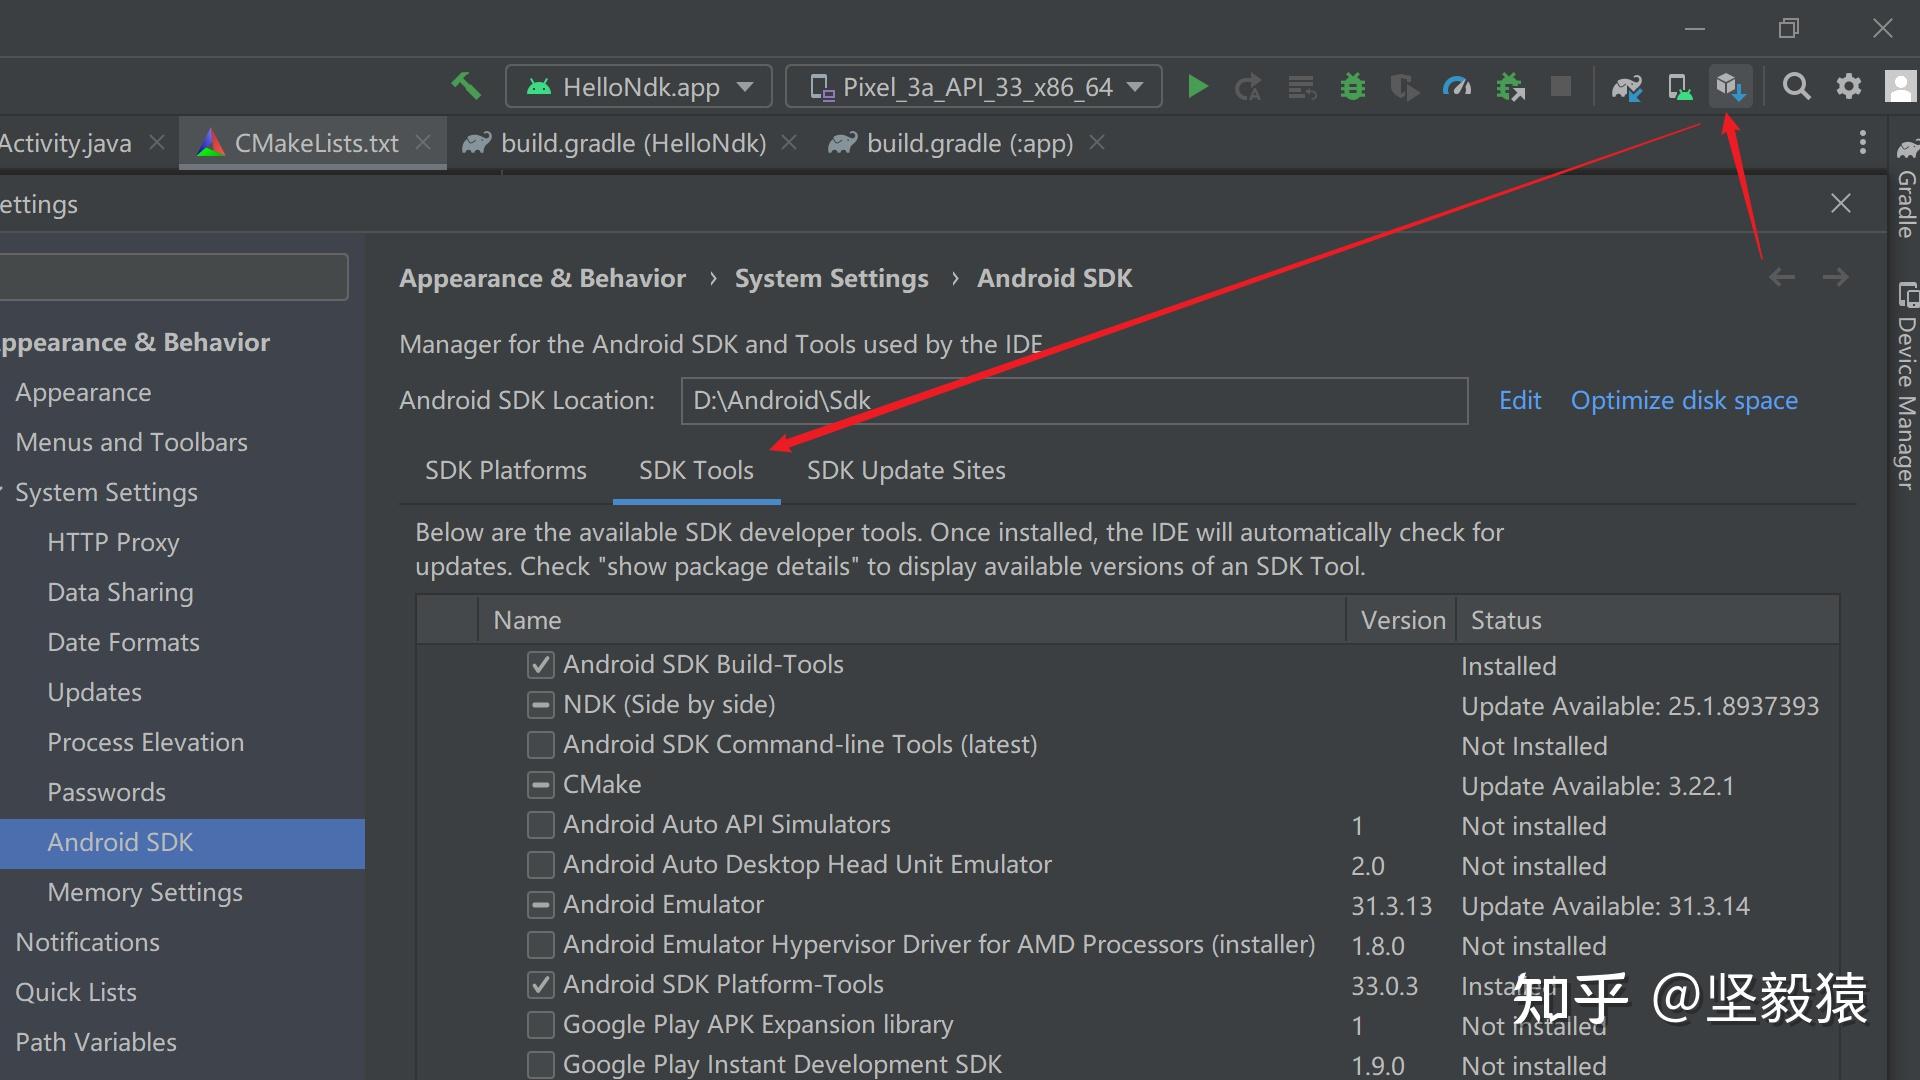
Task: Click the green Run app icon
Action: pos(1197,87)
